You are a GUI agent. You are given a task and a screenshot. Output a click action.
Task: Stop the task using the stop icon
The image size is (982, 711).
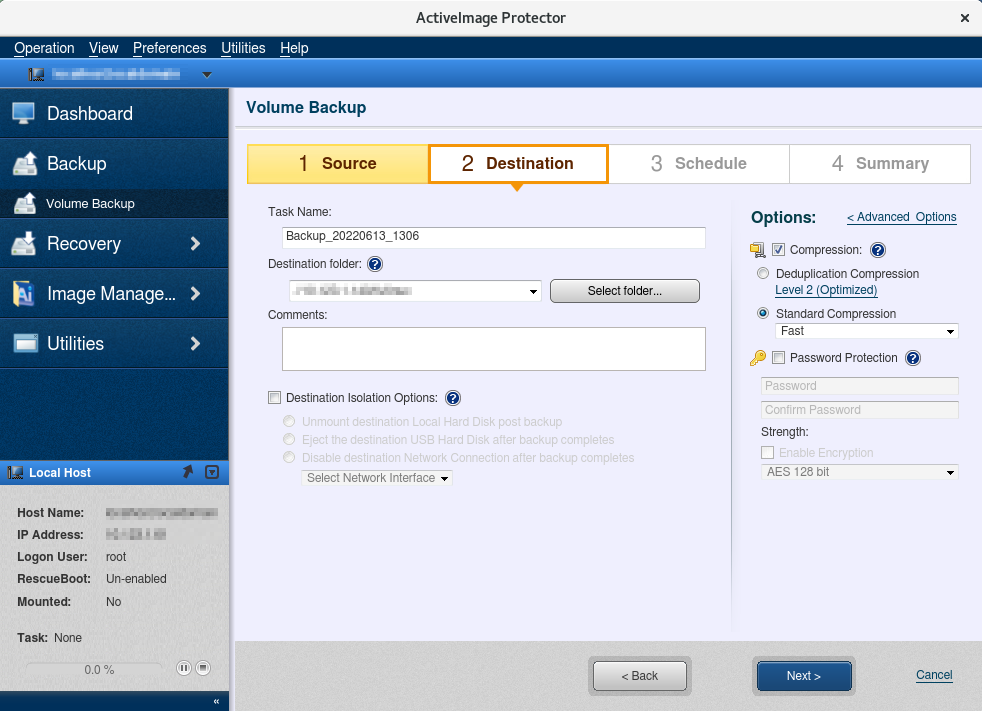[203, 668]
